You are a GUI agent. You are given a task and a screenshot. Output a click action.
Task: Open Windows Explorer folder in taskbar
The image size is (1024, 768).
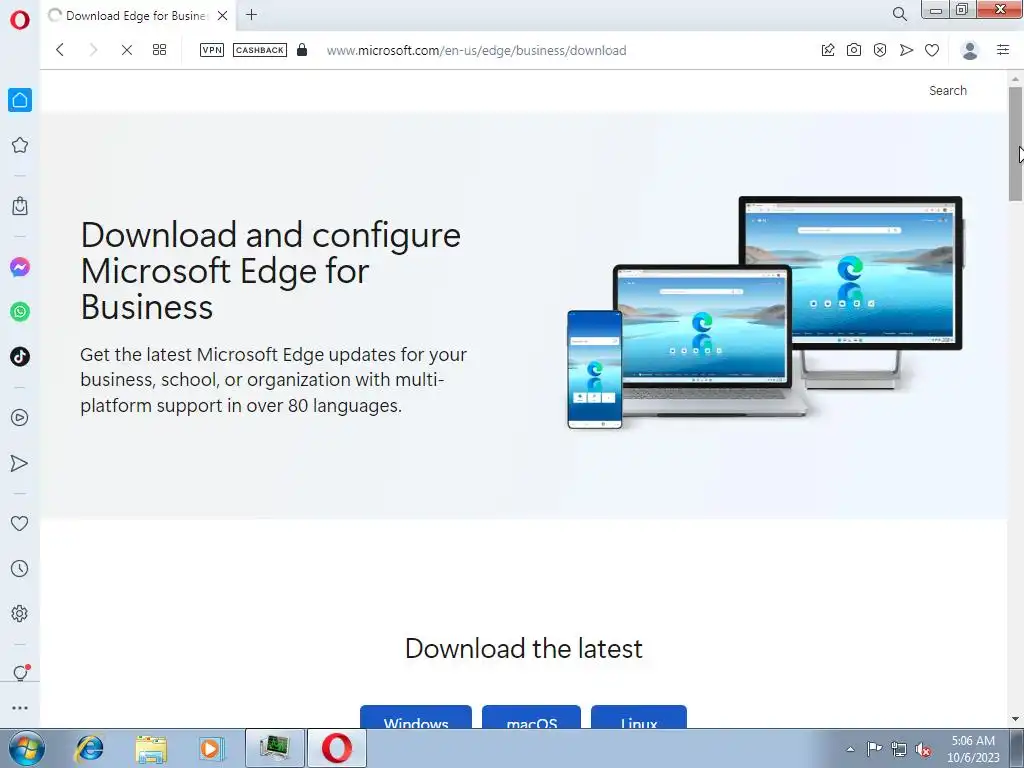151,748
